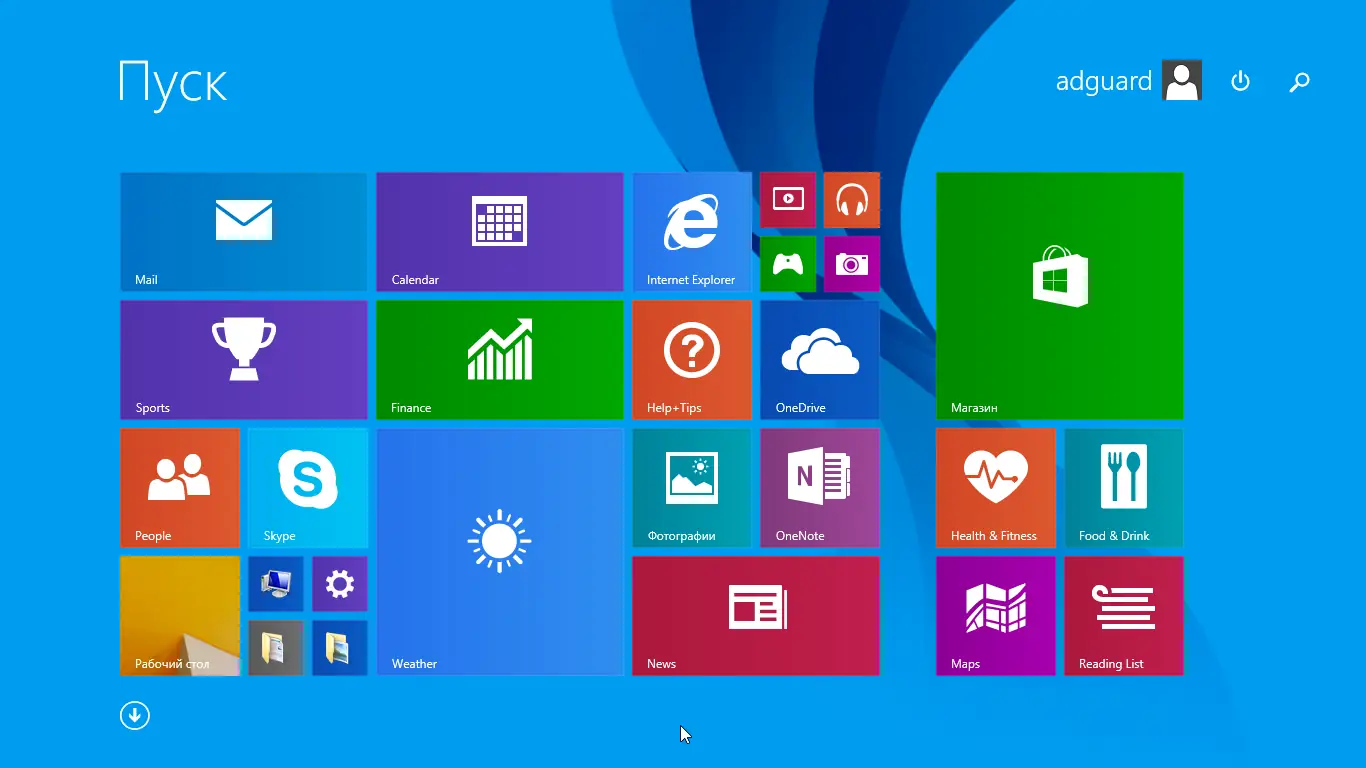The width and height of the screenshot is (1366, 768).
Task: Open the Weather tile
Action: click(500, 552)
